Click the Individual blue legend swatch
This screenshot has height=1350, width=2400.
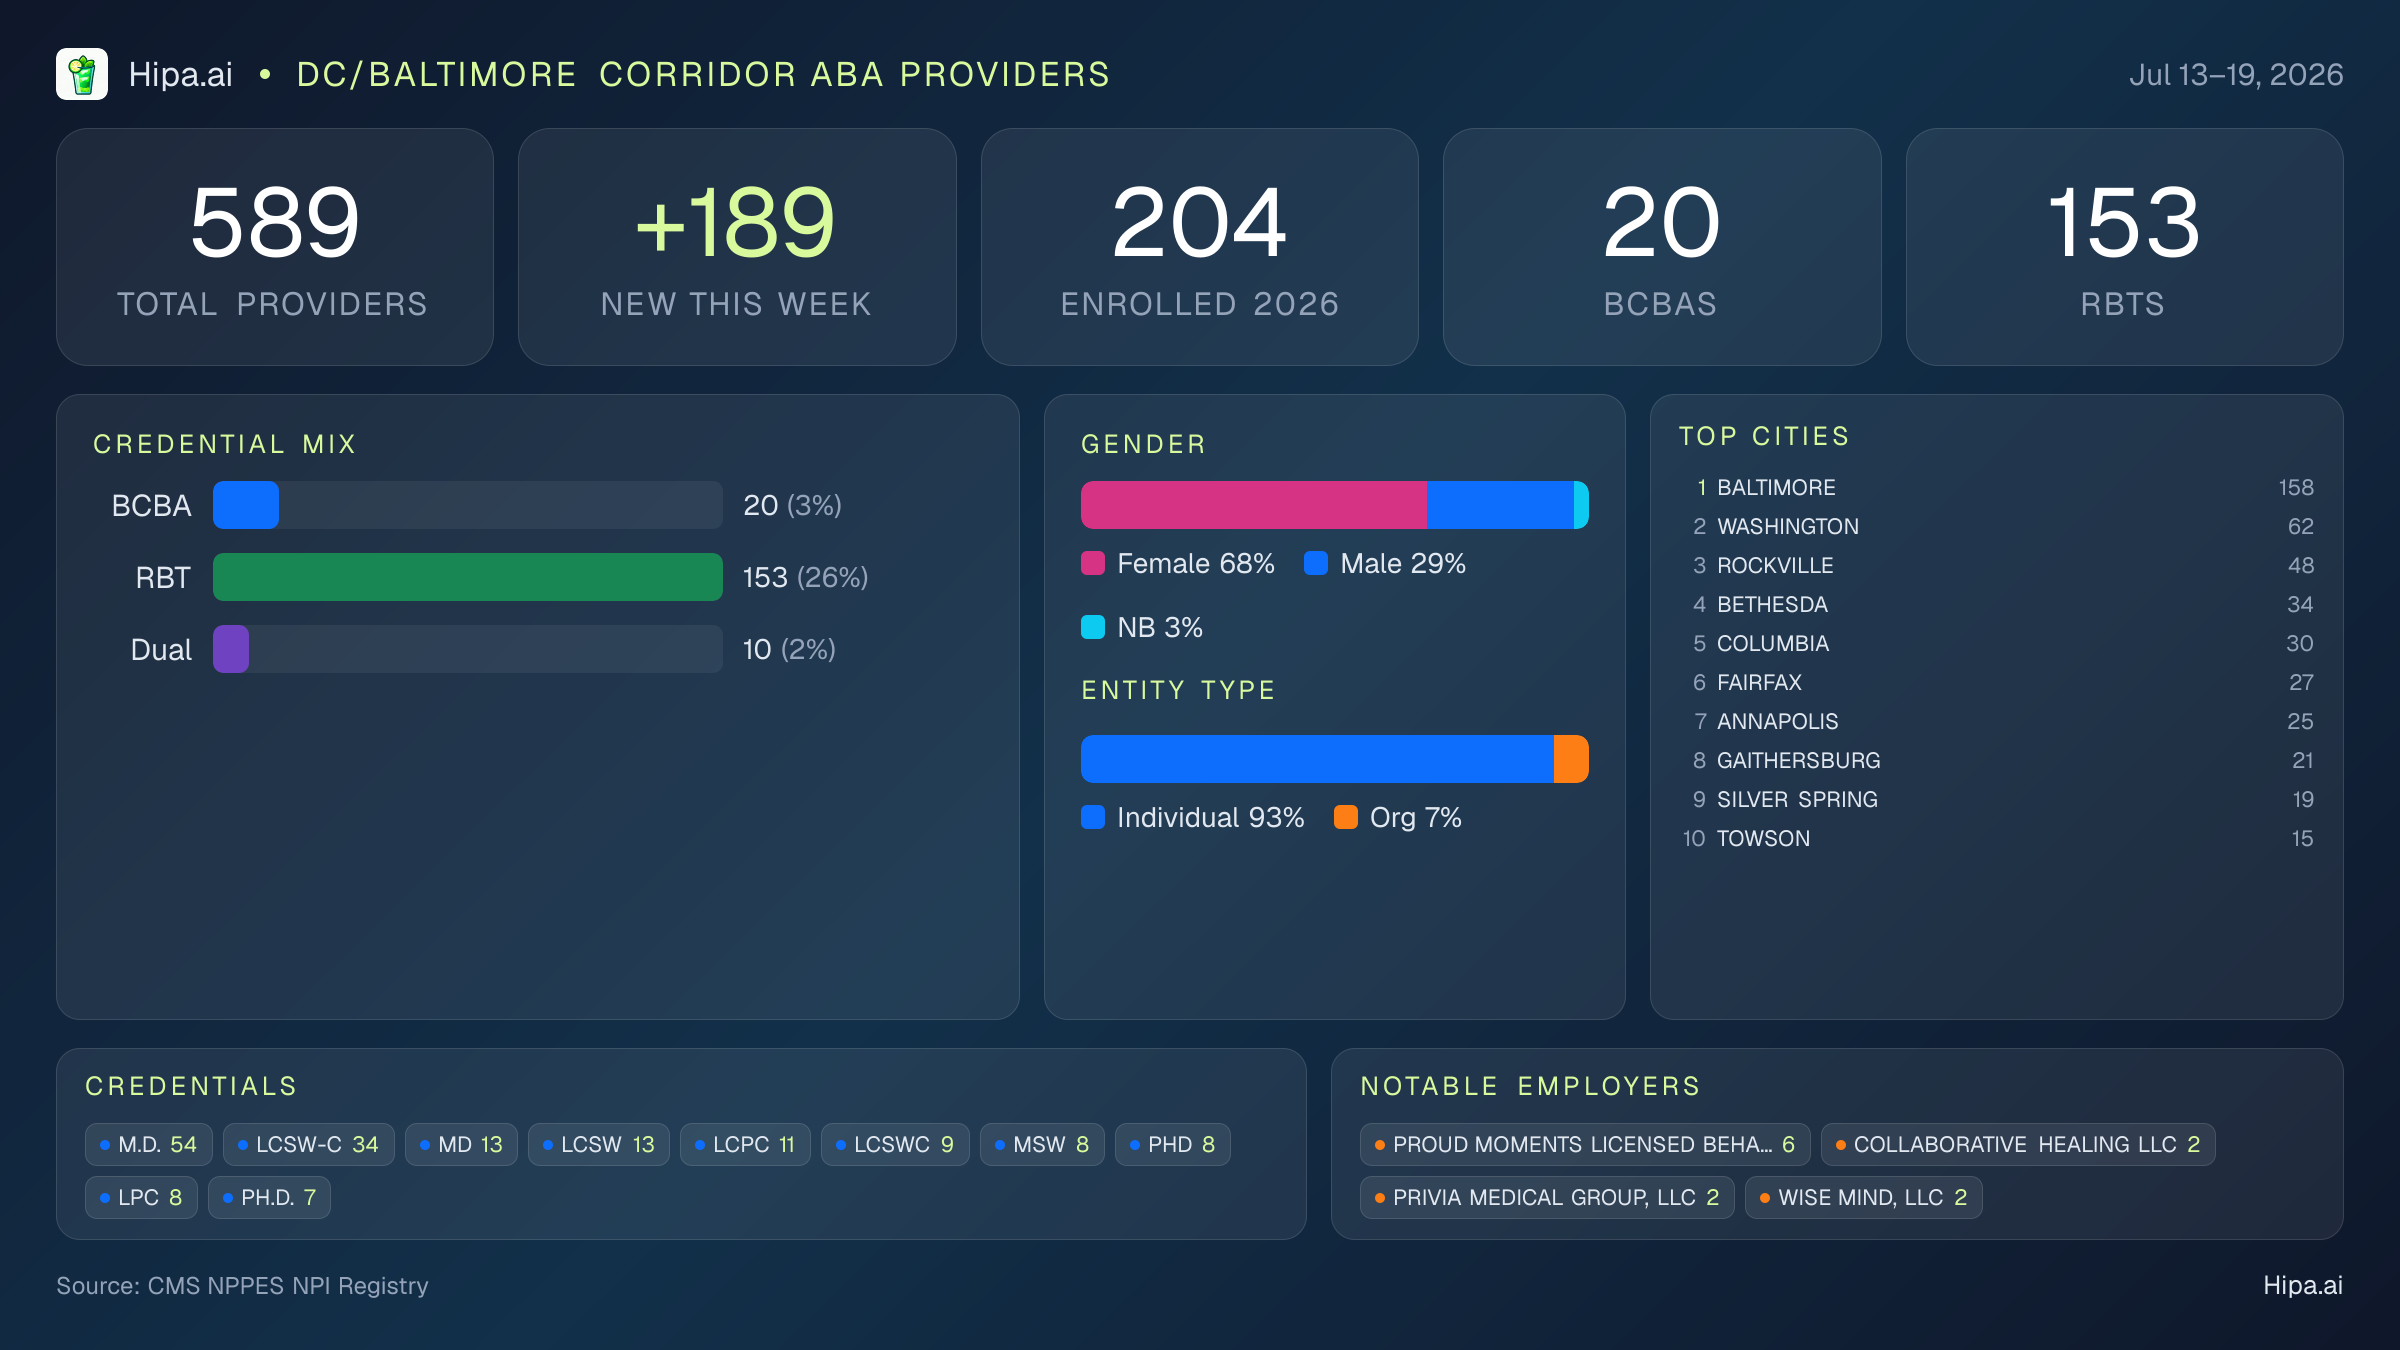(1093, 817)
